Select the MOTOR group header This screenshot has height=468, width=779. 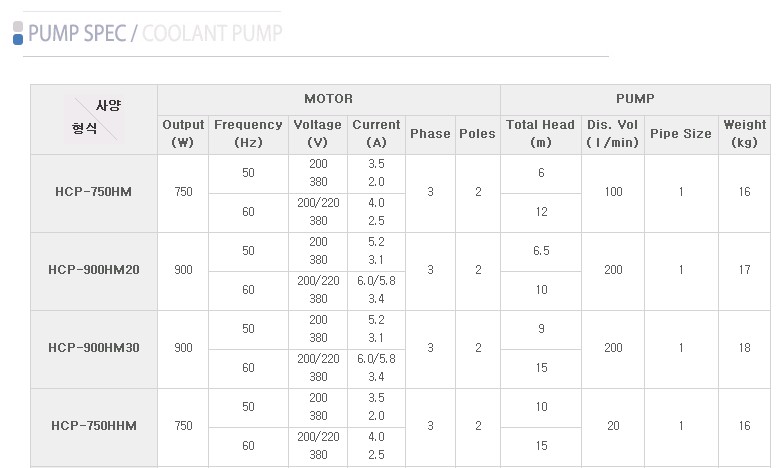[x=328, y=99]
